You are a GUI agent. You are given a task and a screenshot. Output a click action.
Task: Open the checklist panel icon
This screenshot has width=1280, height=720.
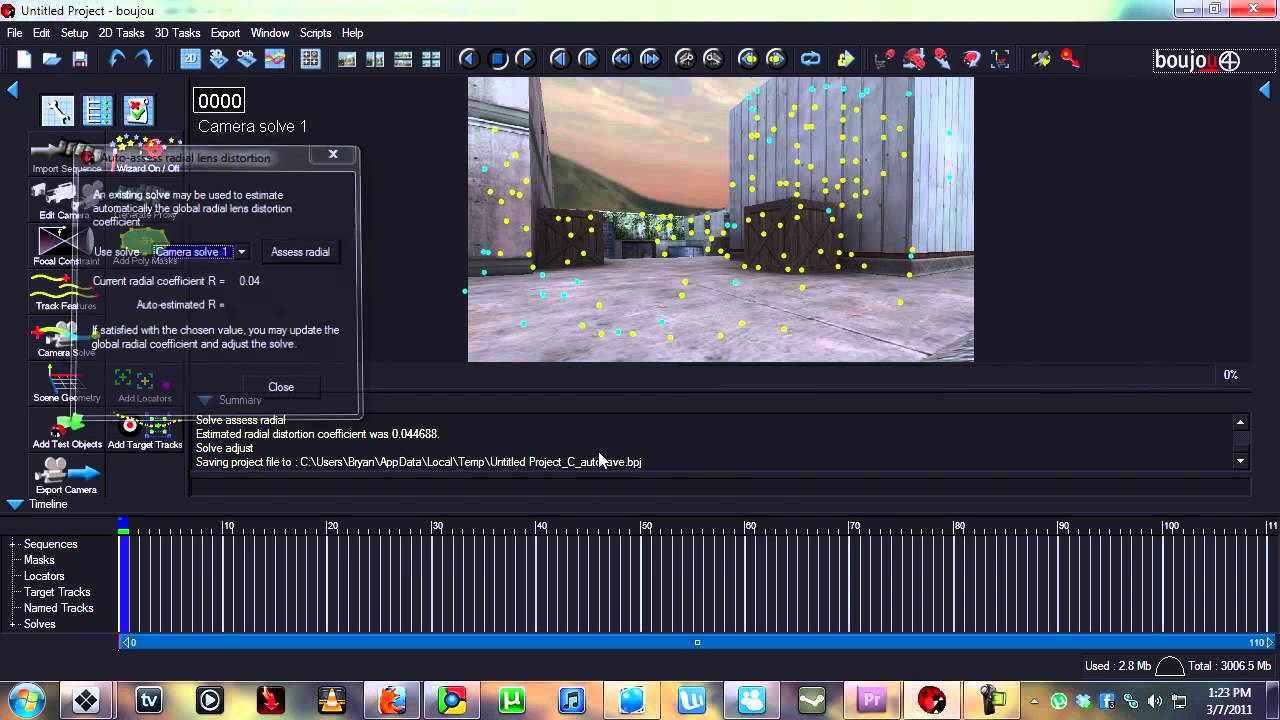[138, 110]
